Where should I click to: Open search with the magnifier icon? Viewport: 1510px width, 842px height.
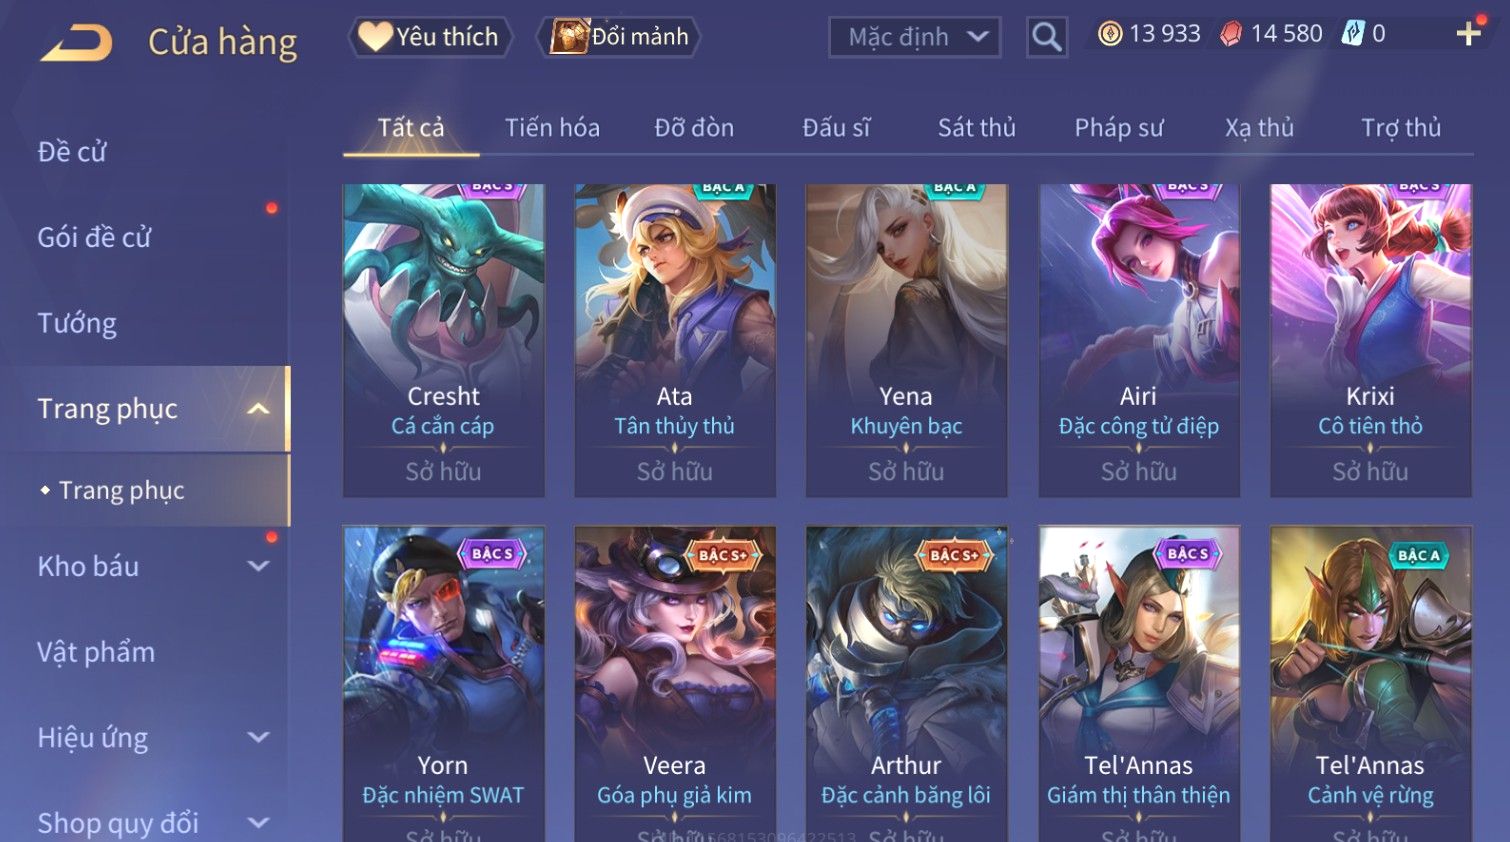pyautogui.click(x=1047, y=37)
